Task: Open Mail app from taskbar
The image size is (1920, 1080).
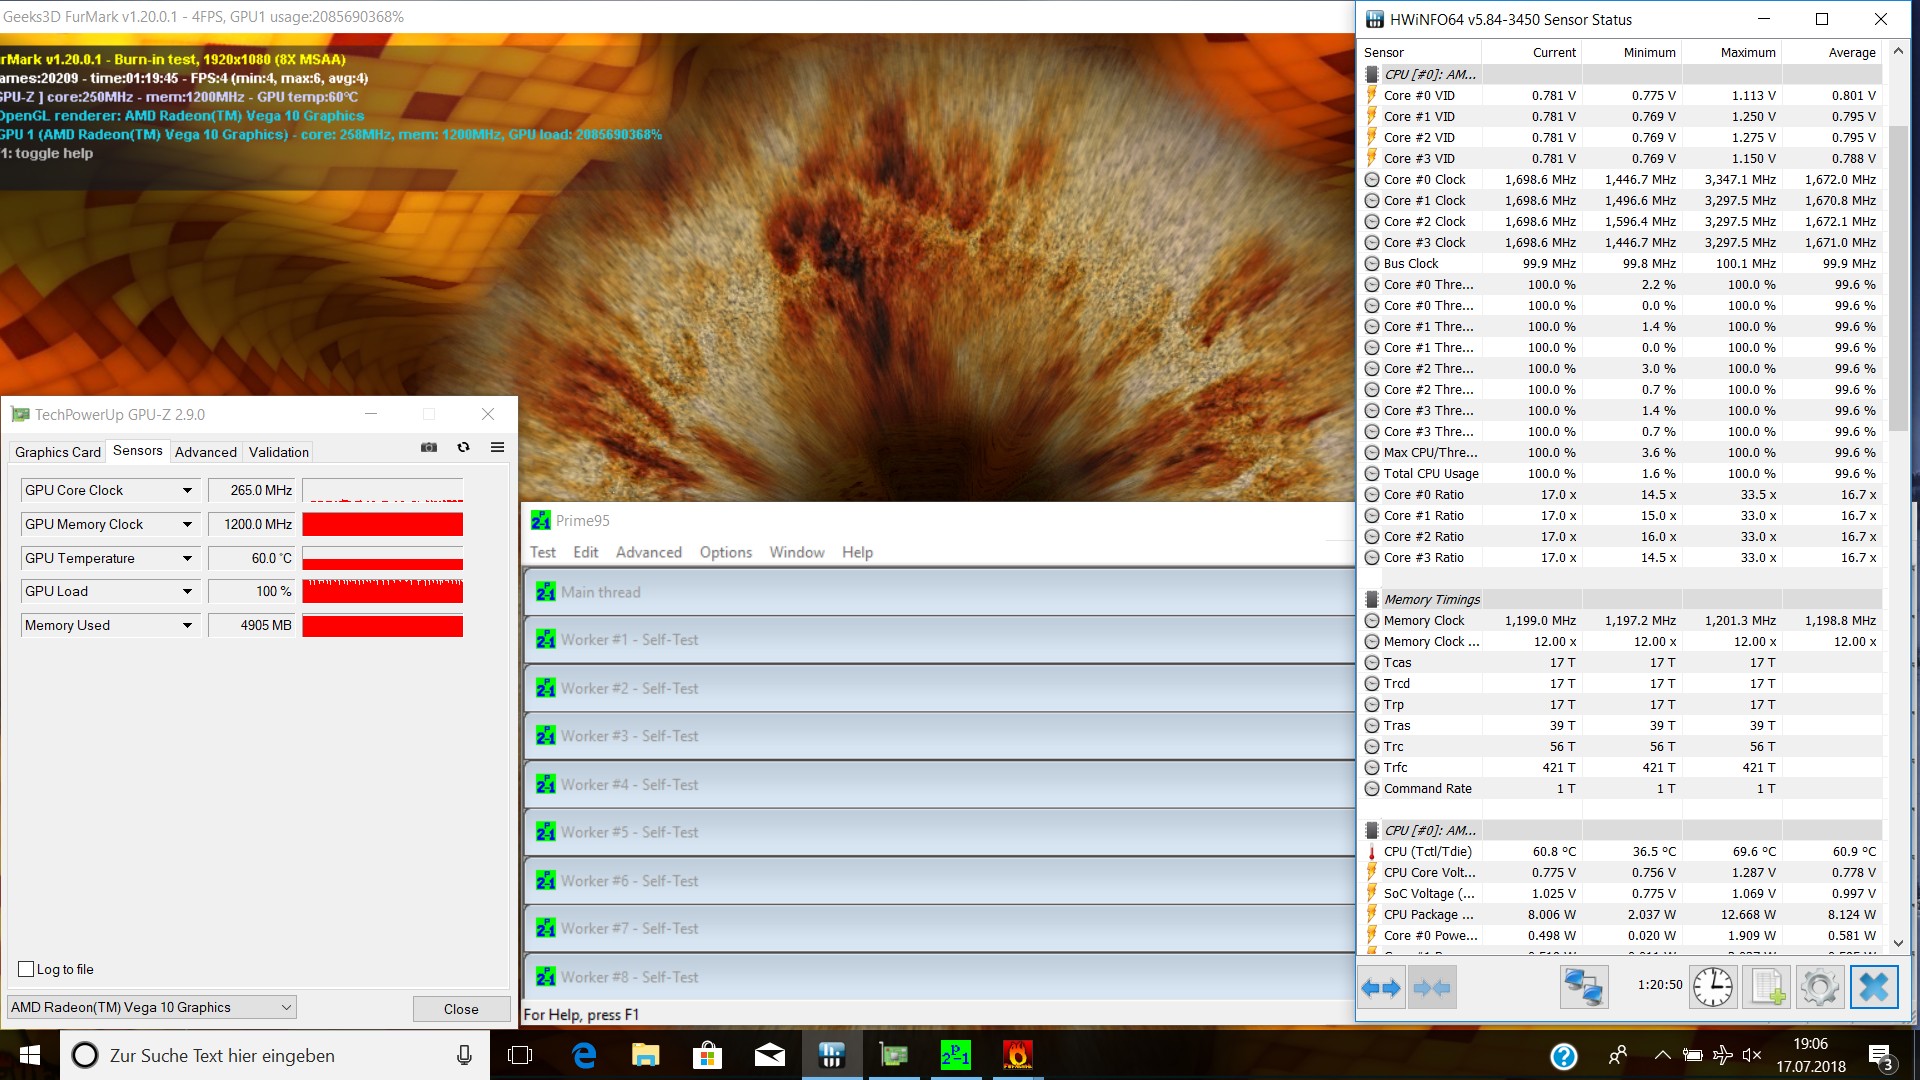Action: pyautogui.click(x=769, y=1055)
